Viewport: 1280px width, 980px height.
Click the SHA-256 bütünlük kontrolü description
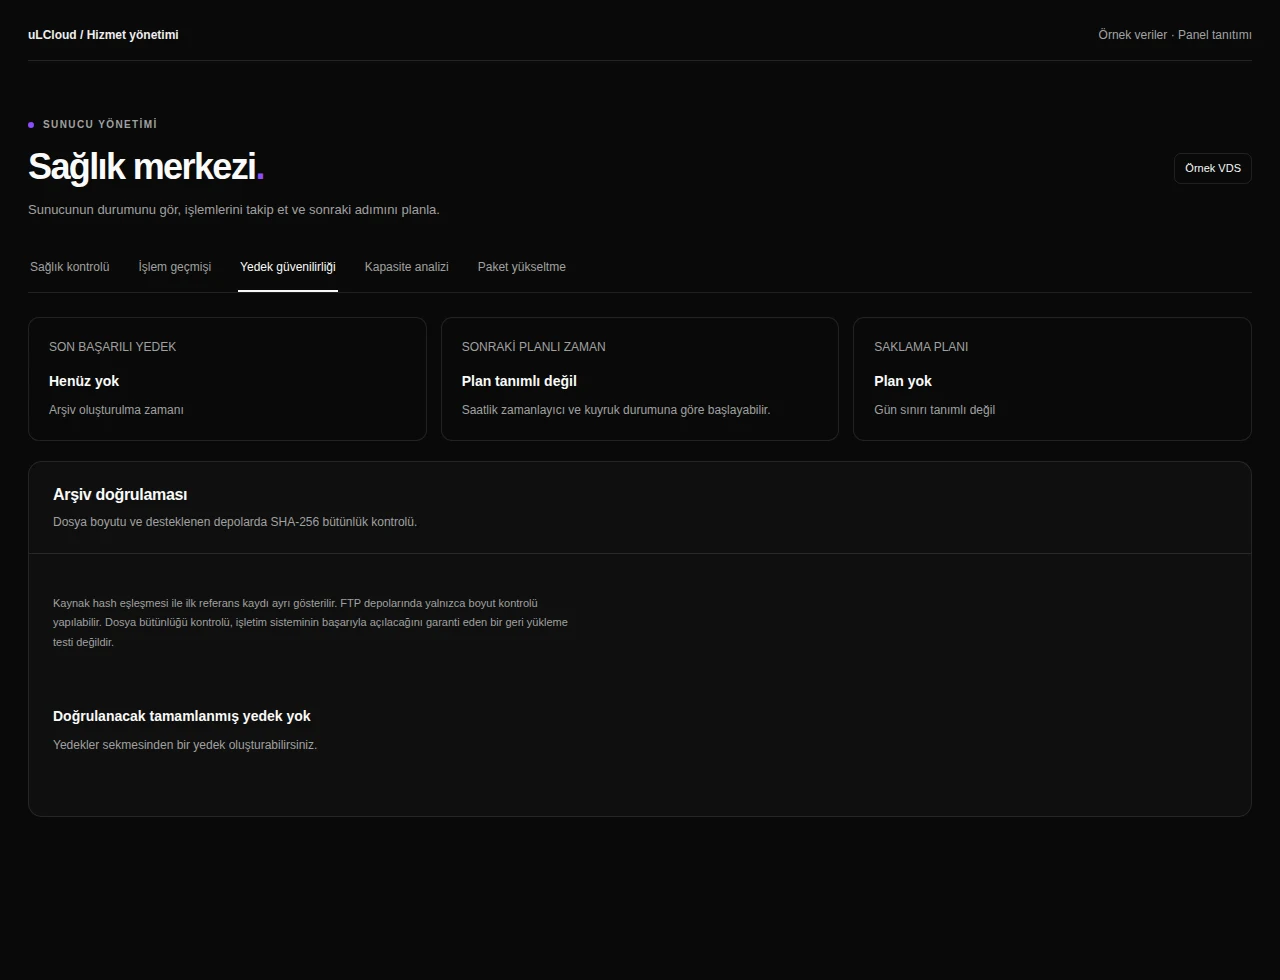click(235, 522)
